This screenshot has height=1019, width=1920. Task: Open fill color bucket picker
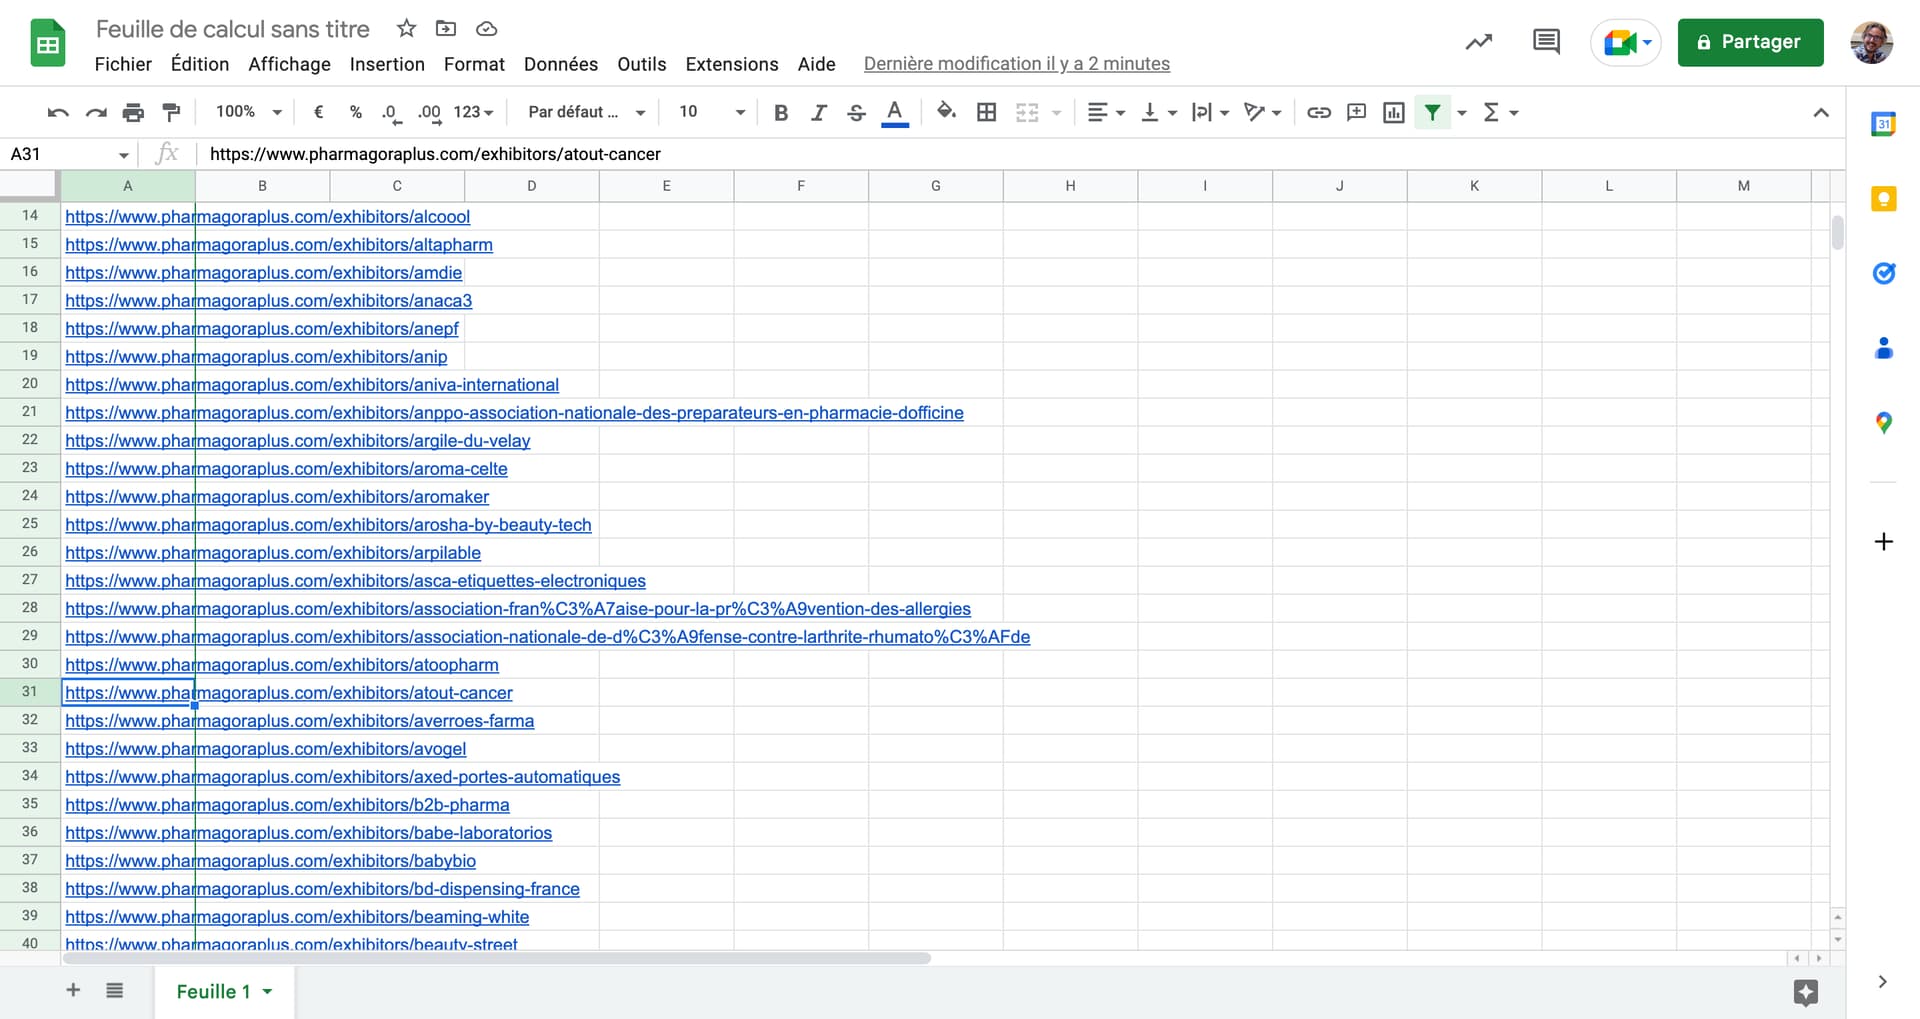pyautogui.click(x=946, y=112)
